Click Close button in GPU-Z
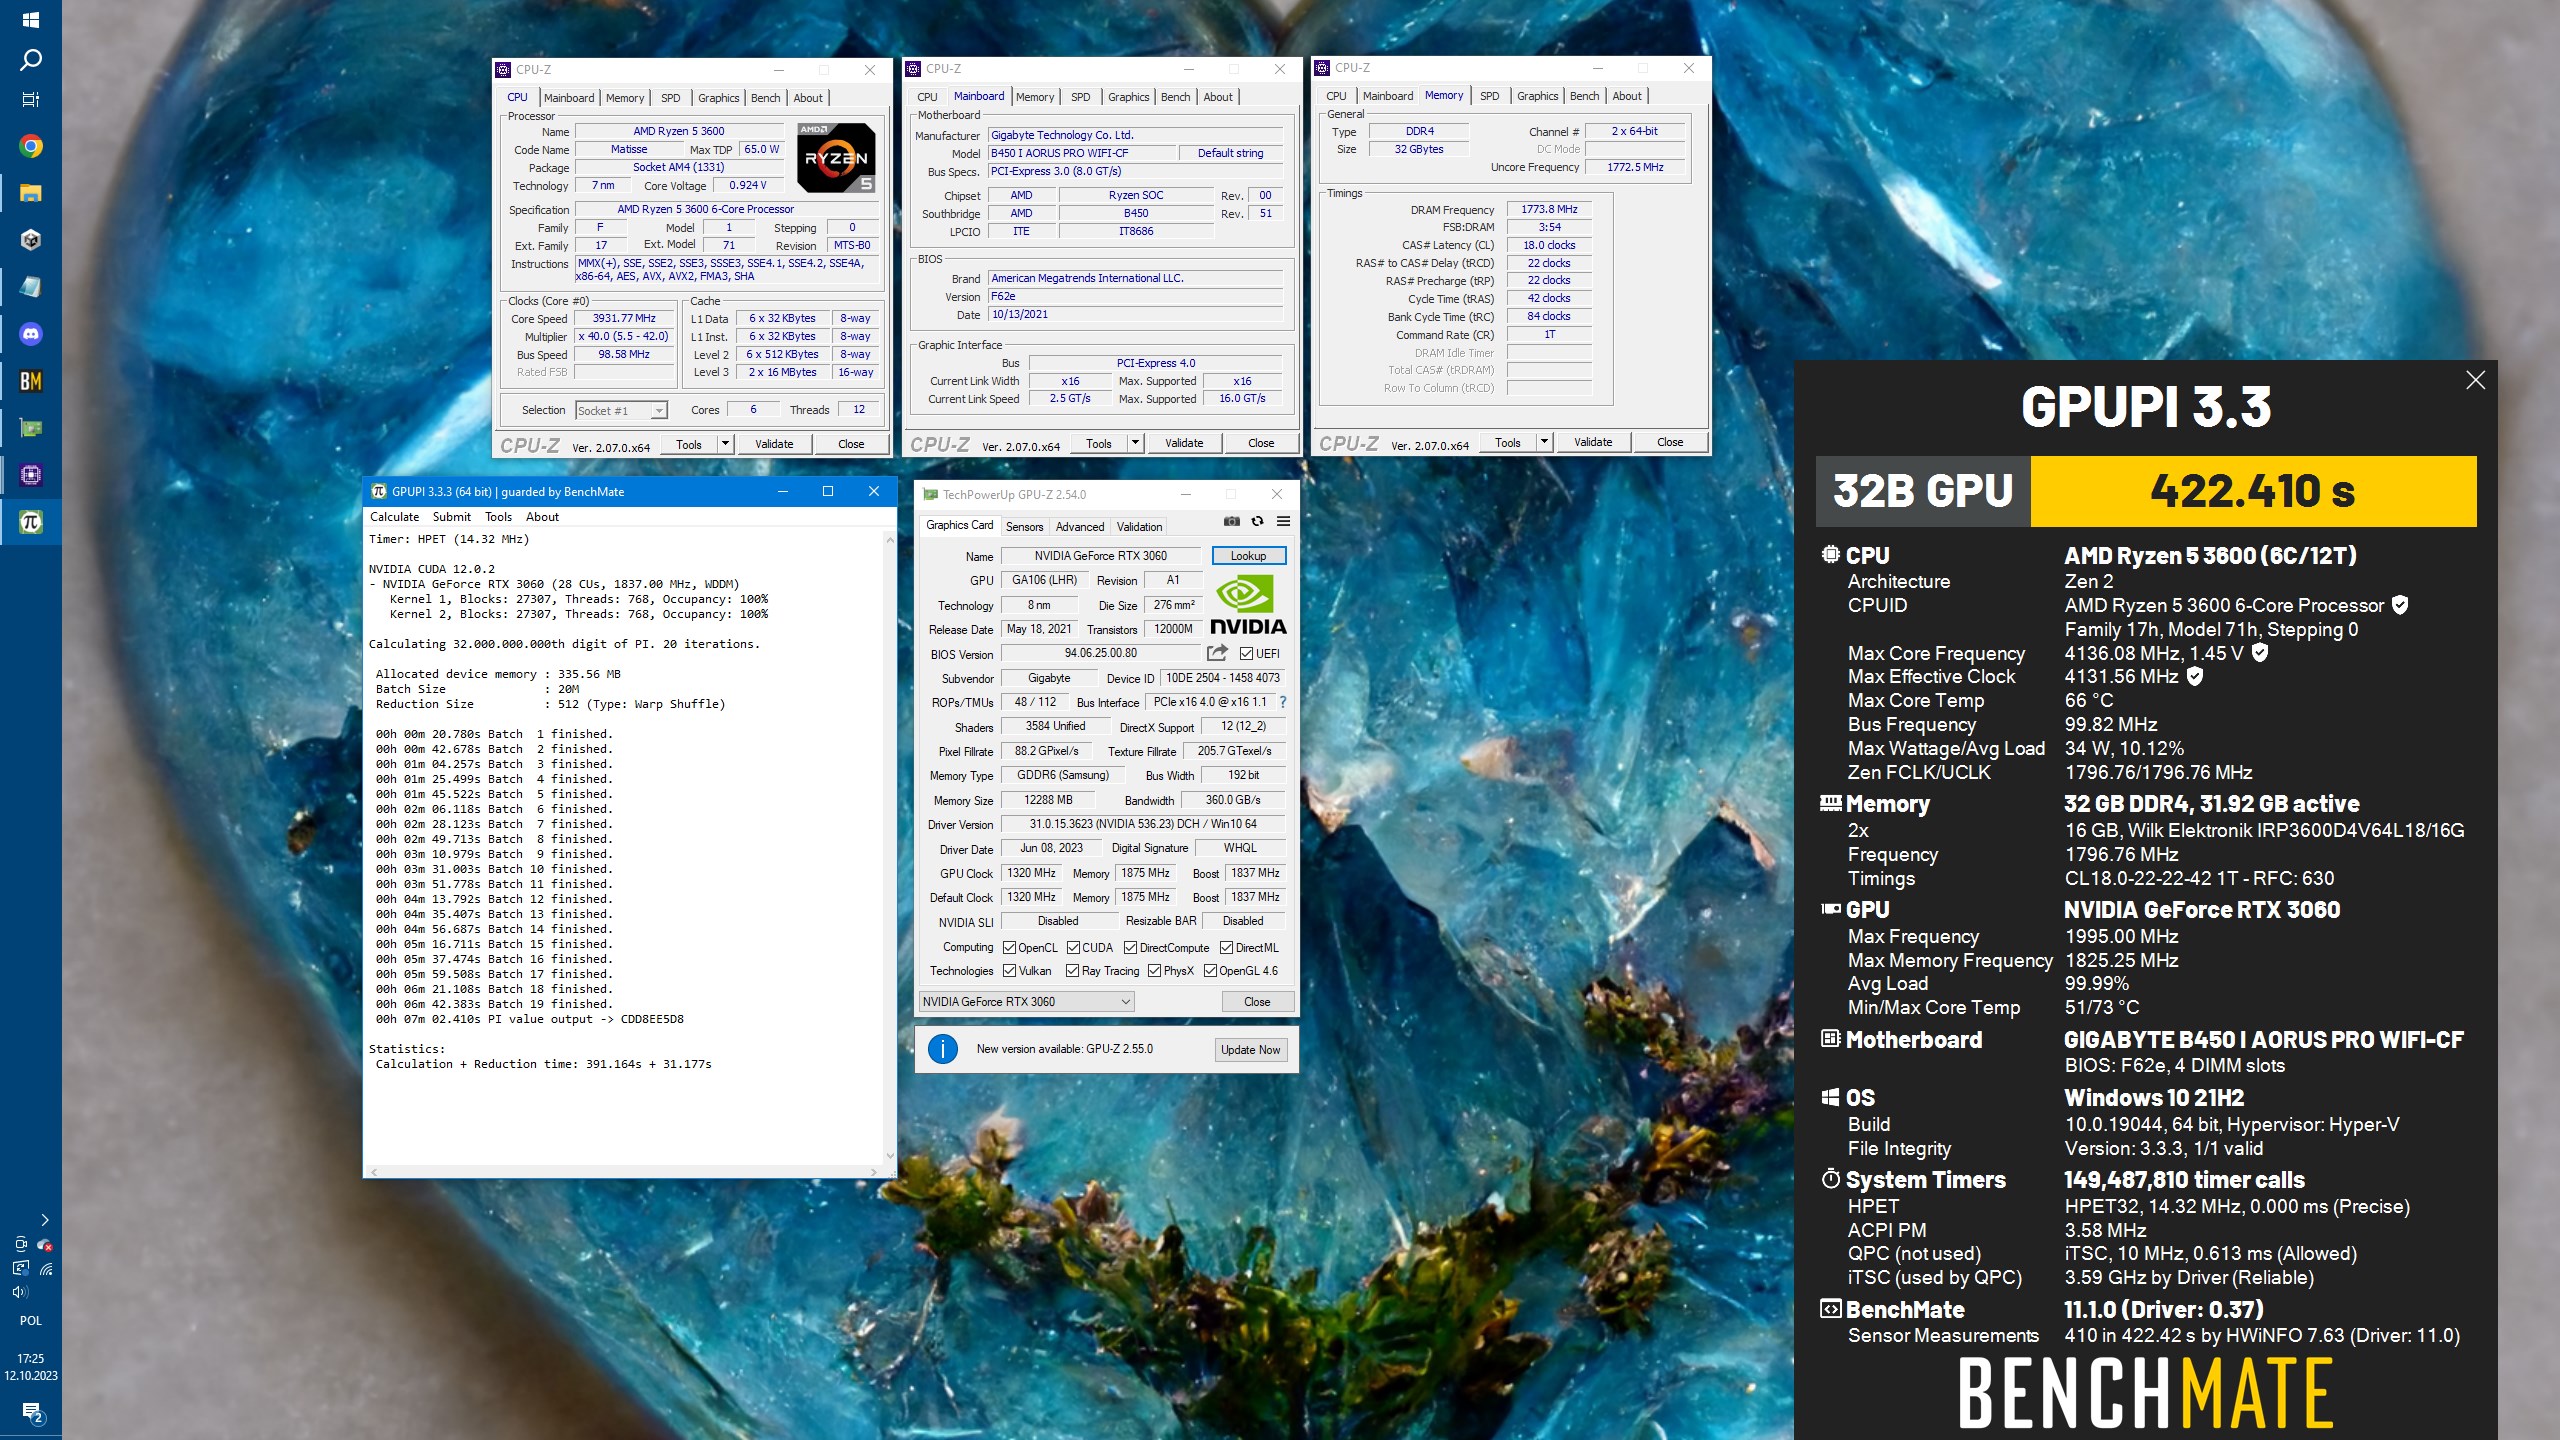The image size is (2560, 1440). click(1257, 1002)
